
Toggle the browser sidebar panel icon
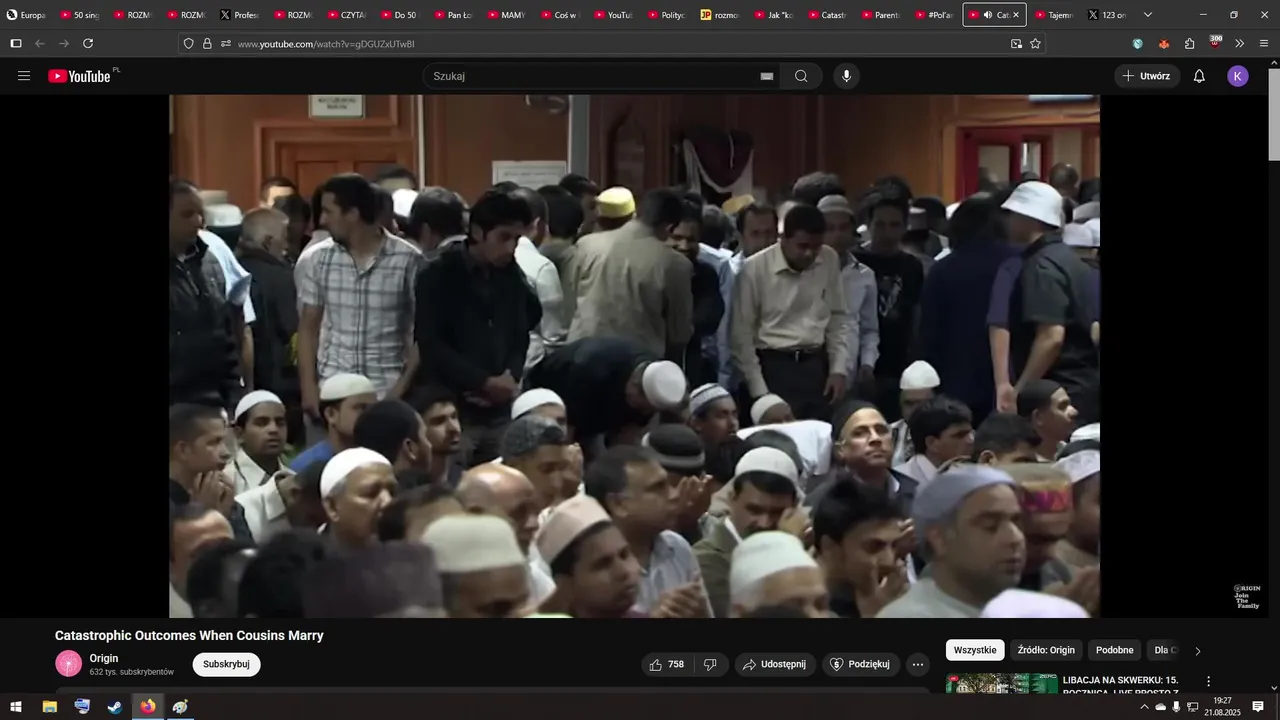pos(16,44)
